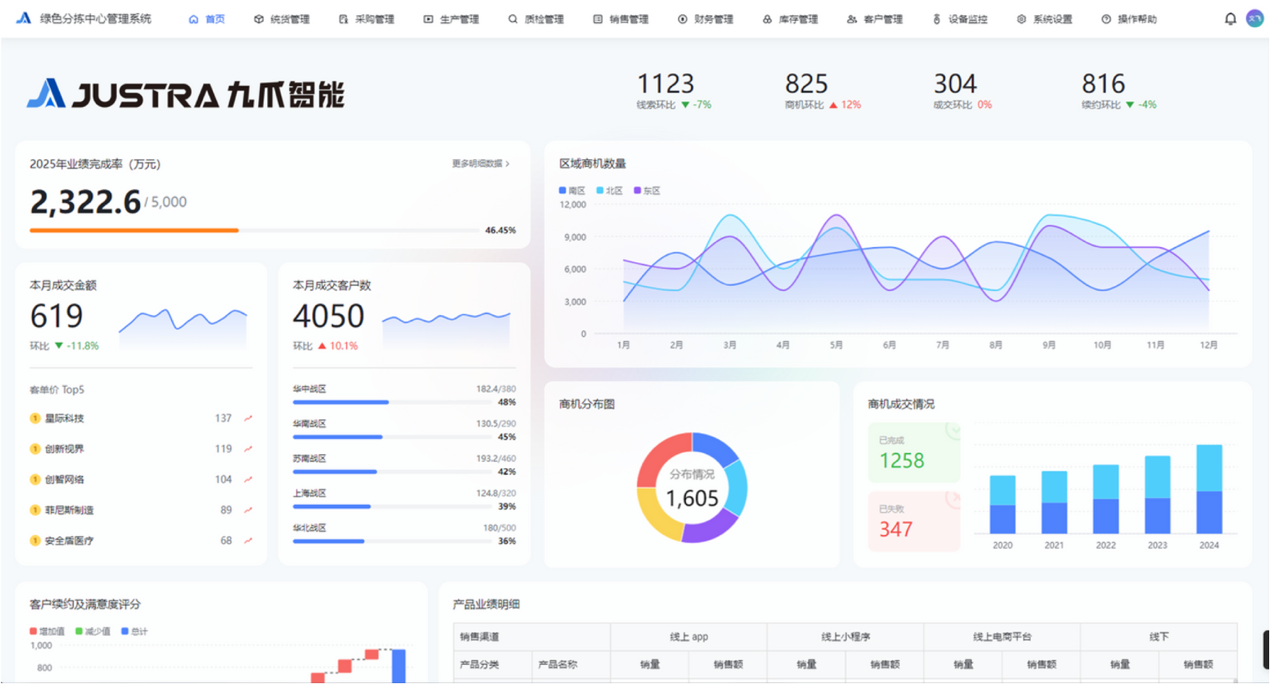Select the 库存管理 module icon
The height and width of the screenshot is (684, 1270).
(769, 18)
